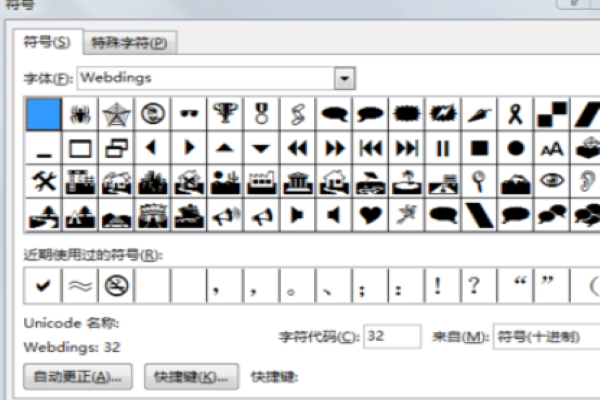Select the restore overlapping windows symbol
Screen dimensions: 600x400
(x=116, y=149)
